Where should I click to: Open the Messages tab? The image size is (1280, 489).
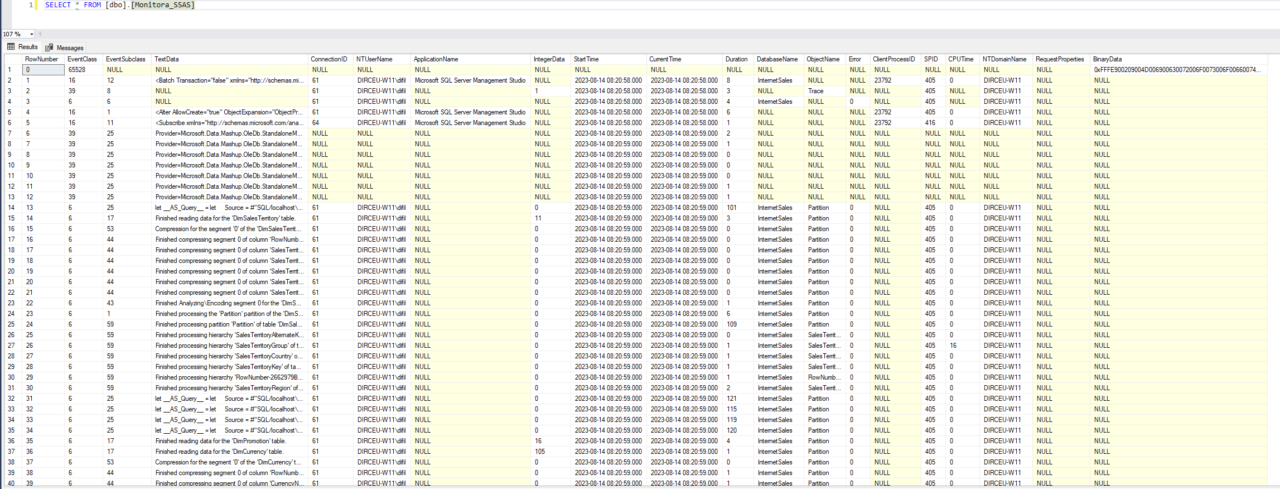tap(69, 47)
